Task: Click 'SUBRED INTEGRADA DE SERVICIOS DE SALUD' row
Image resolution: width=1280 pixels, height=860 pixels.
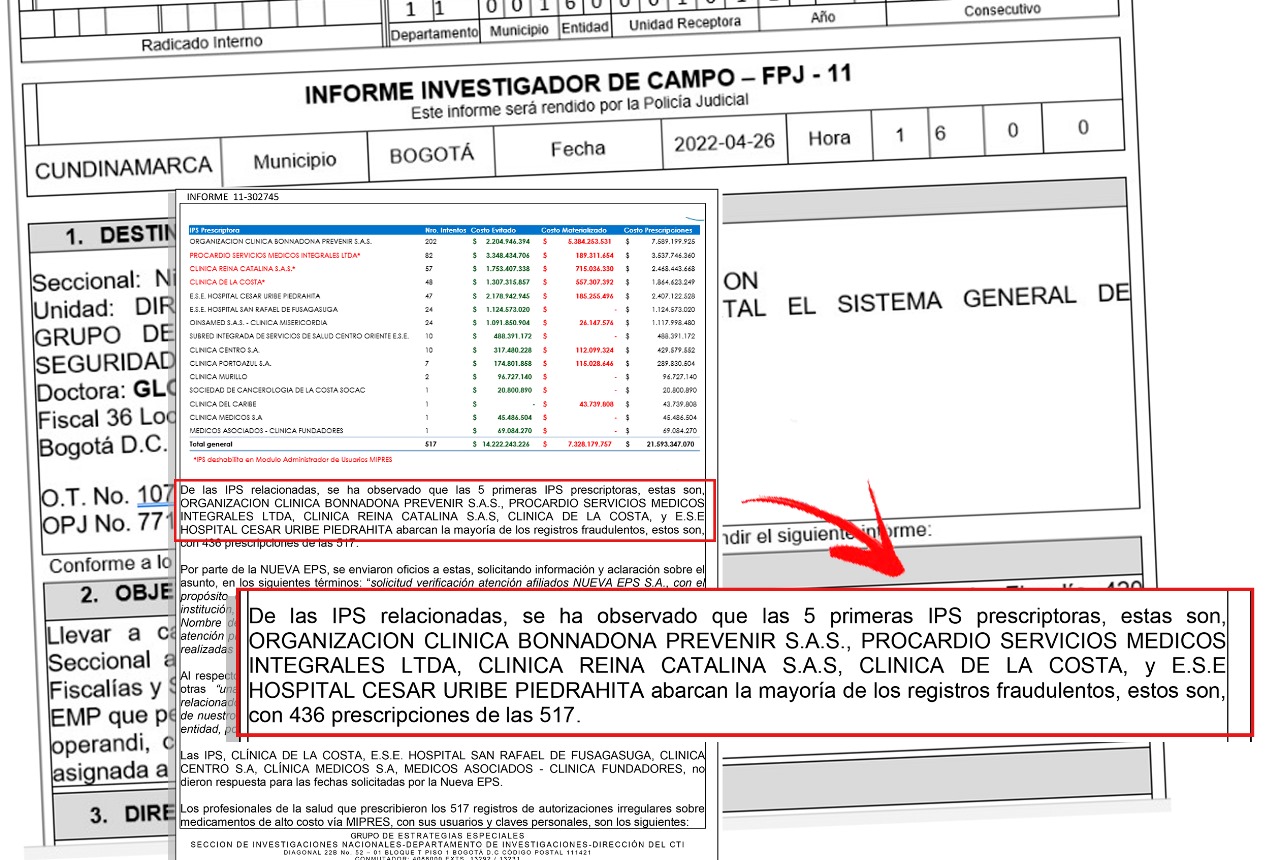Action: [442, 337]
